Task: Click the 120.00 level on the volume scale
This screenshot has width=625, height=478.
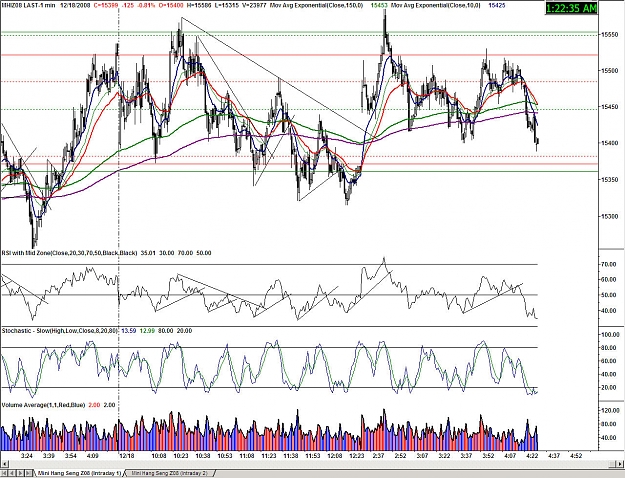Action: pyautogui.click(x=610, y=410)
